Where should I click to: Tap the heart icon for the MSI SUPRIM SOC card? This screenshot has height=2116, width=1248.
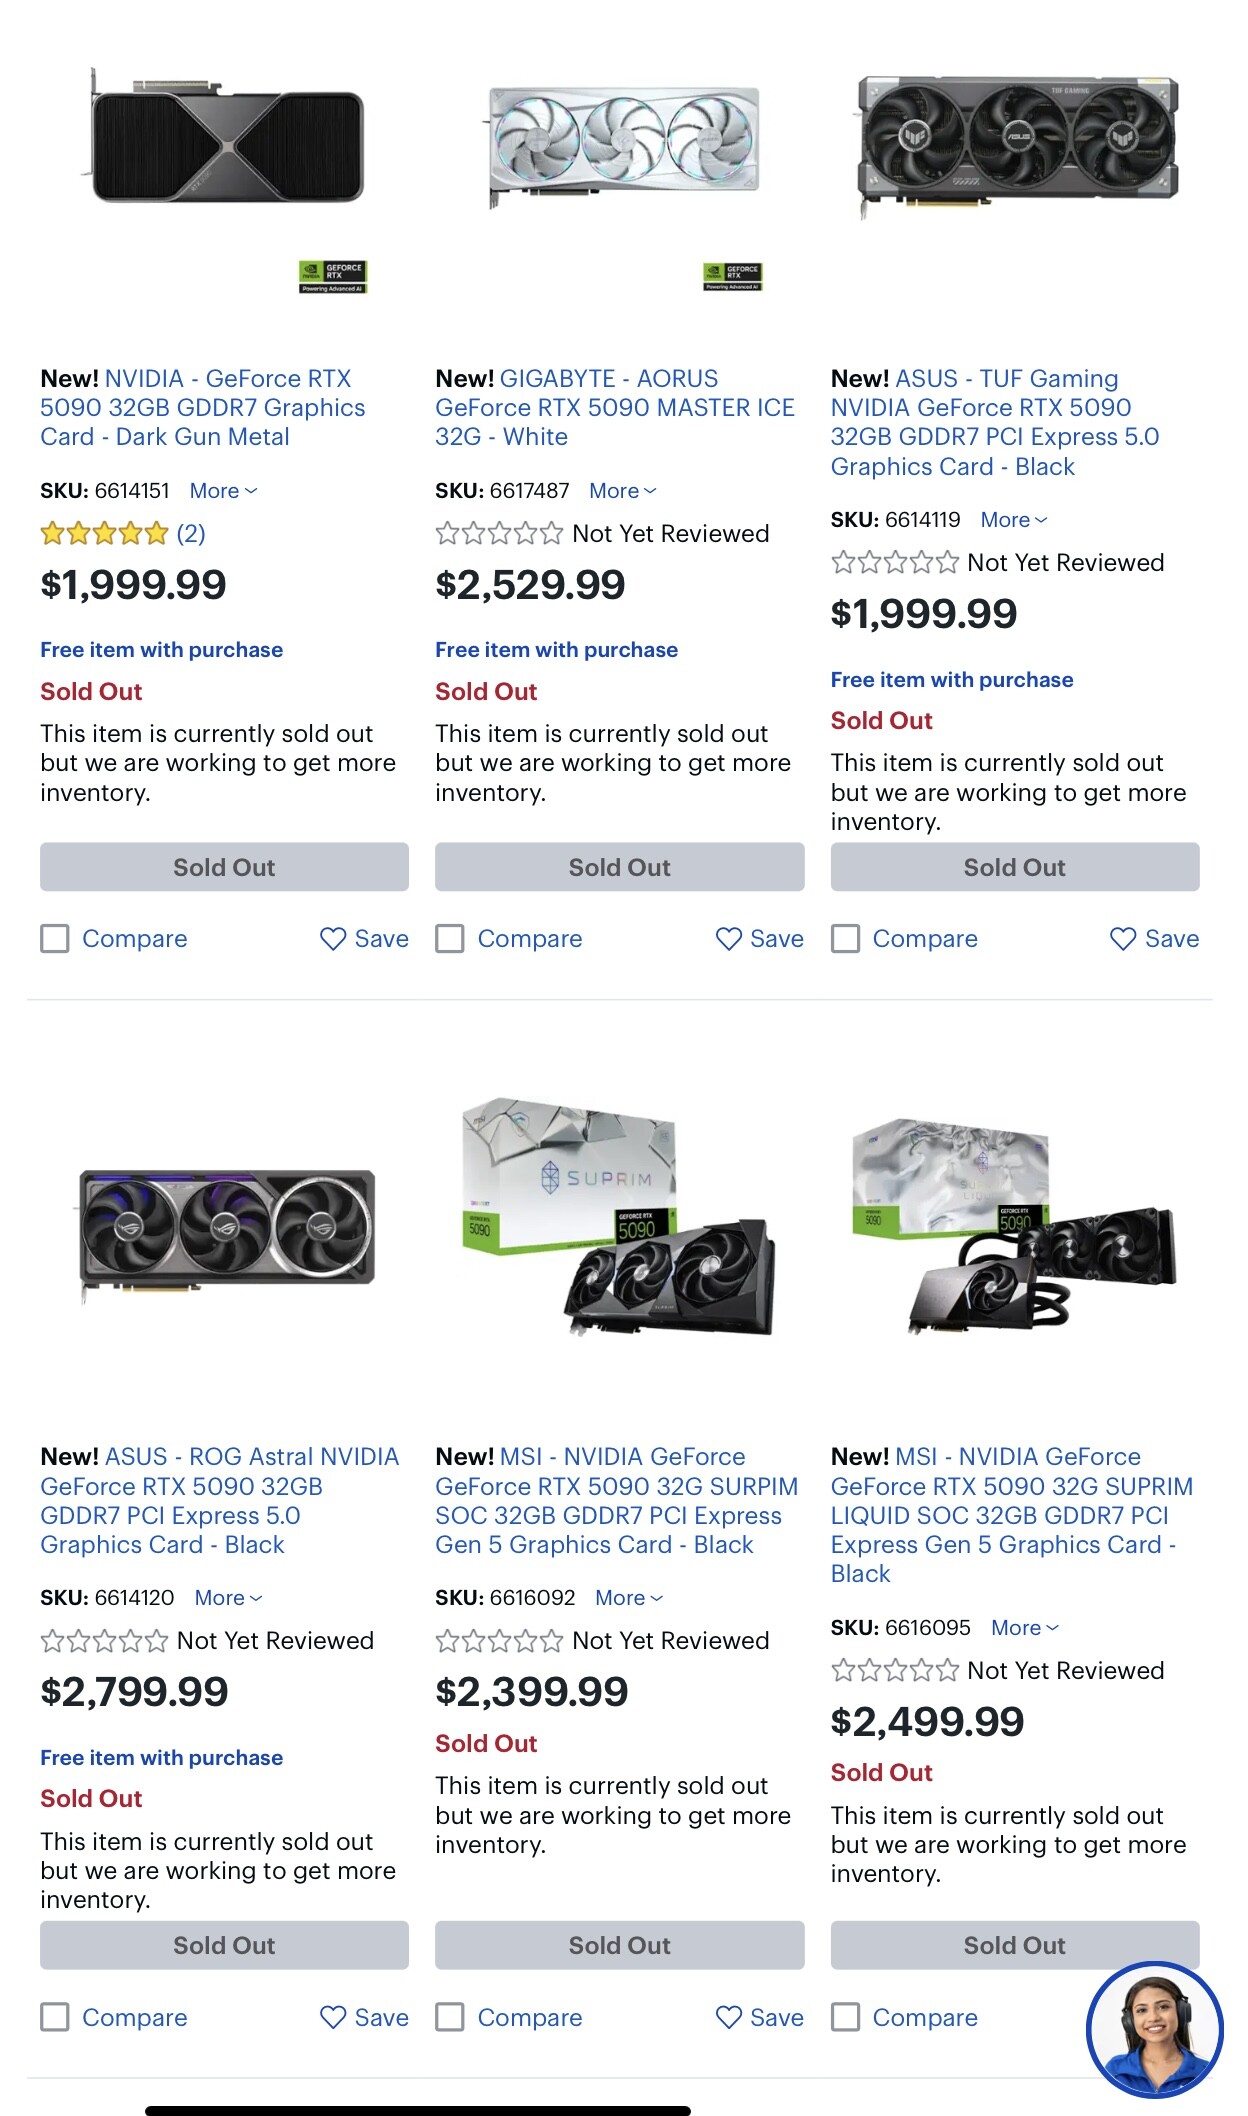(728, 2017)
